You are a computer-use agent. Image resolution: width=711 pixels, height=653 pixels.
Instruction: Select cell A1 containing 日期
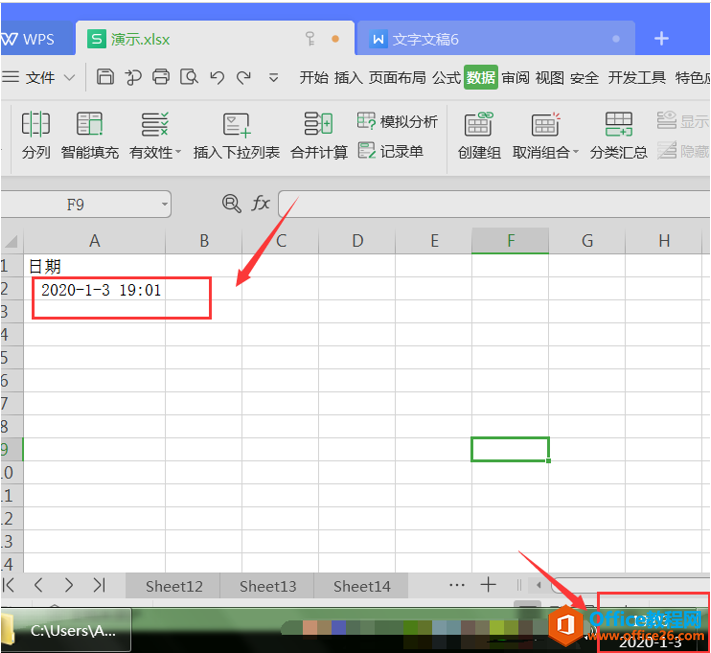[94, 266]
